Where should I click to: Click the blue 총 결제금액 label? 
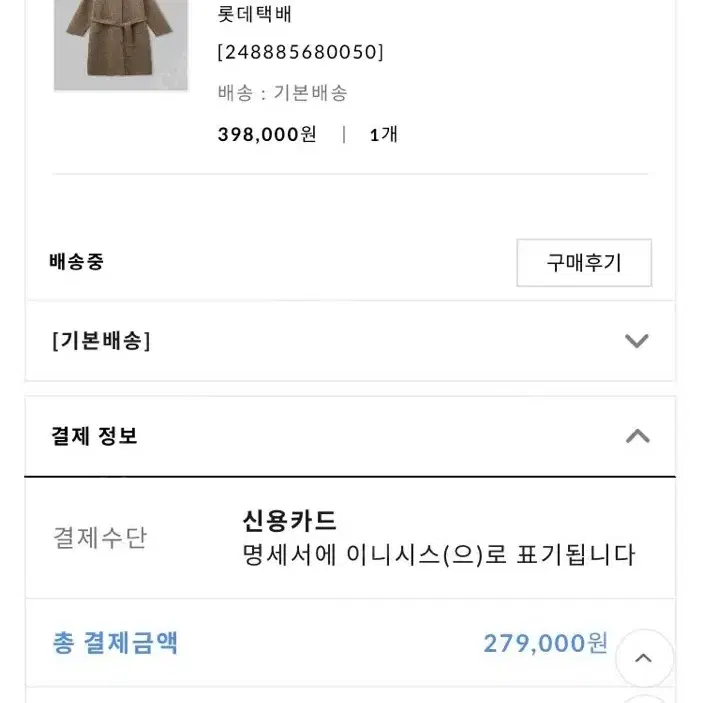(x=115, y=643)
